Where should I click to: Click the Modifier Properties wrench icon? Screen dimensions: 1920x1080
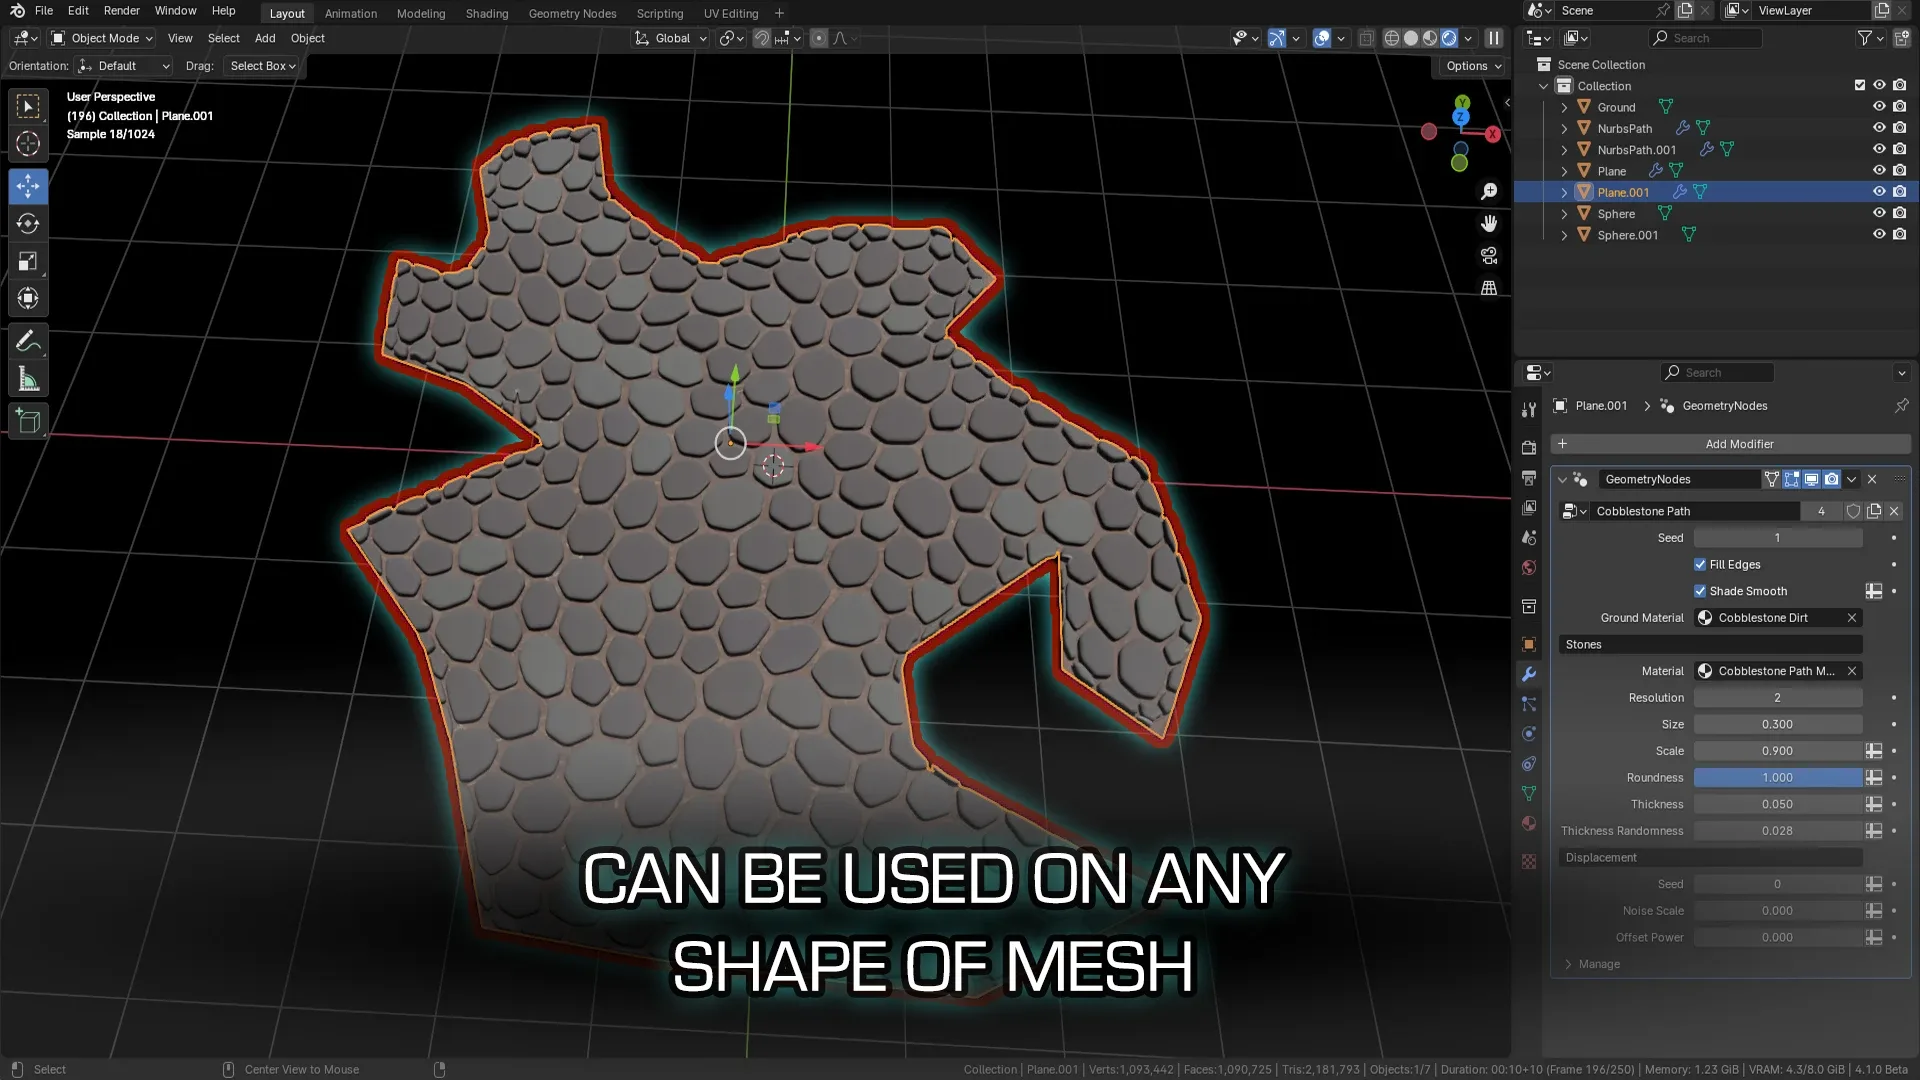pyautogui.click(x=1528, y=673)
